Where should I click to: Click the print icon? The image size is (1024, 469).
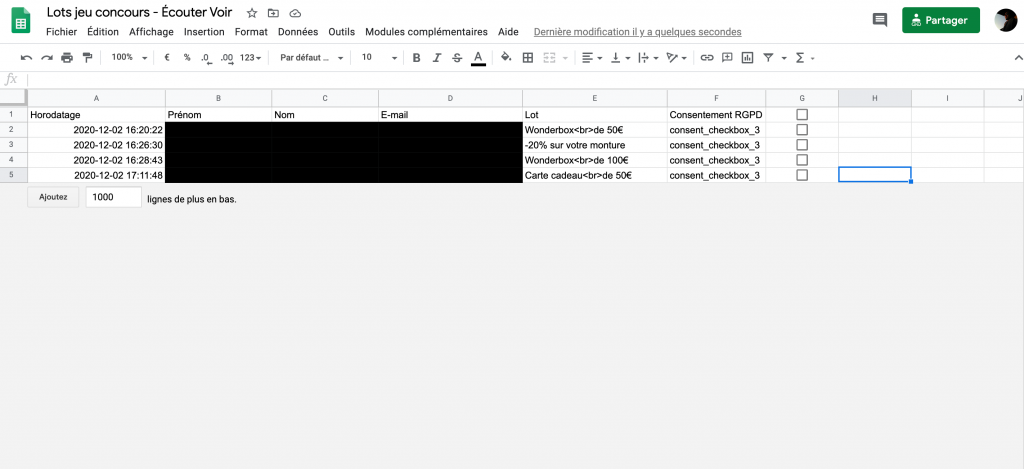[x=67, y=58]
